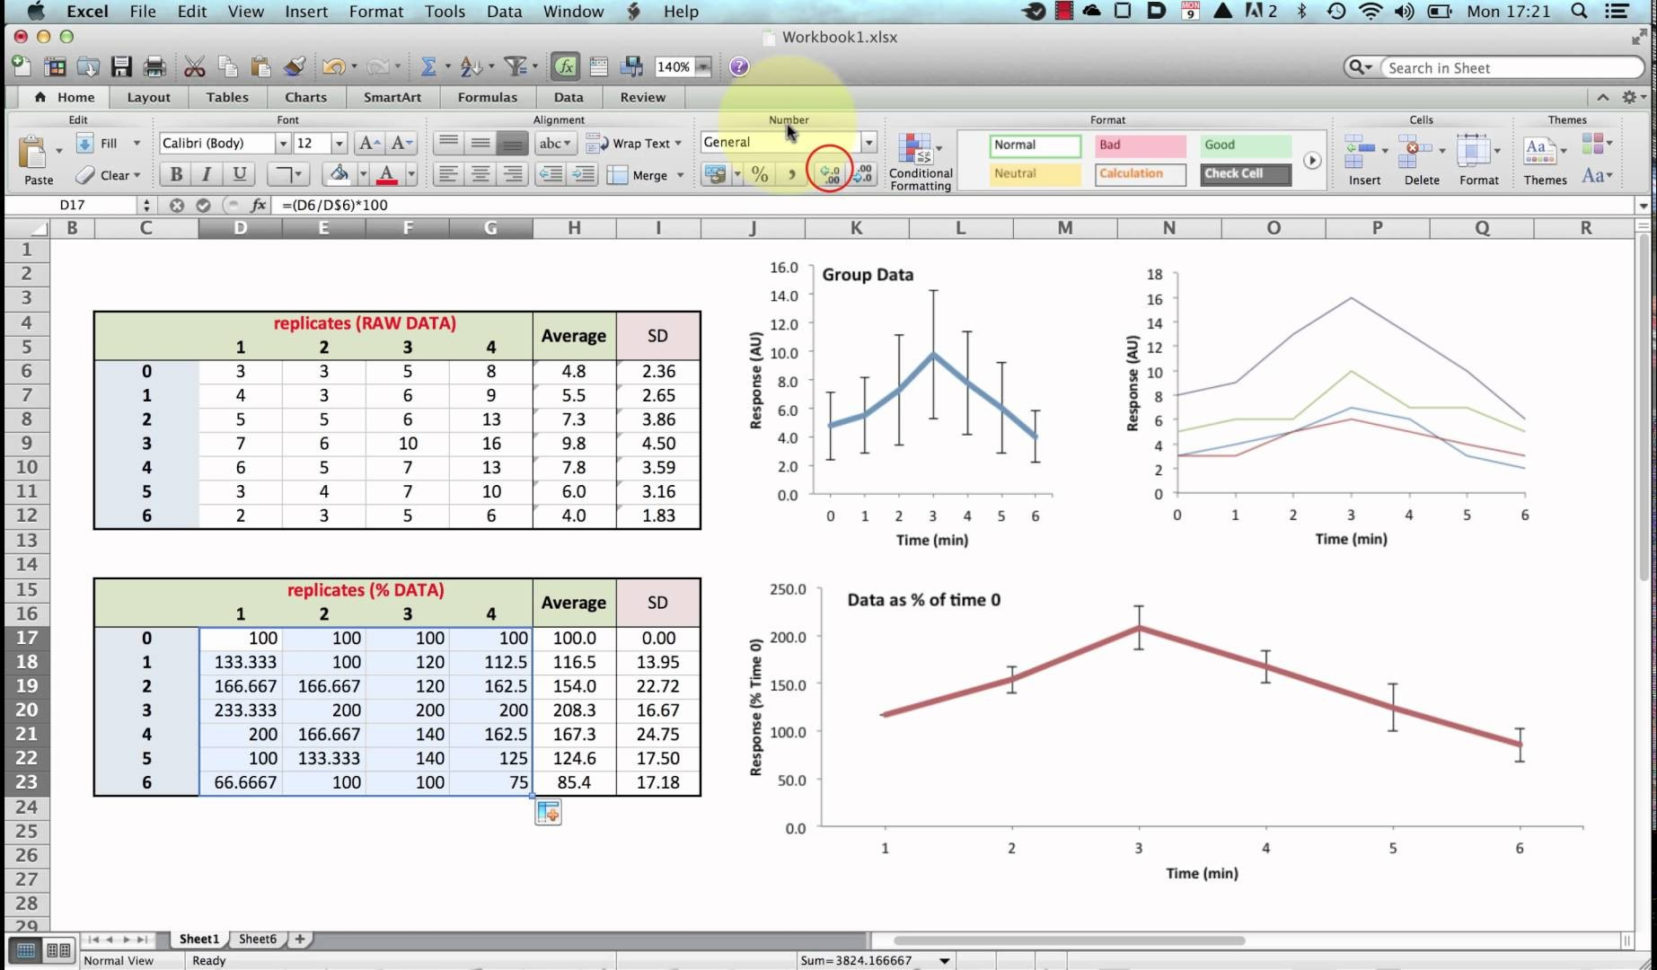
Task: Toggle italic formatting
Action: click(x=207, y=174)
